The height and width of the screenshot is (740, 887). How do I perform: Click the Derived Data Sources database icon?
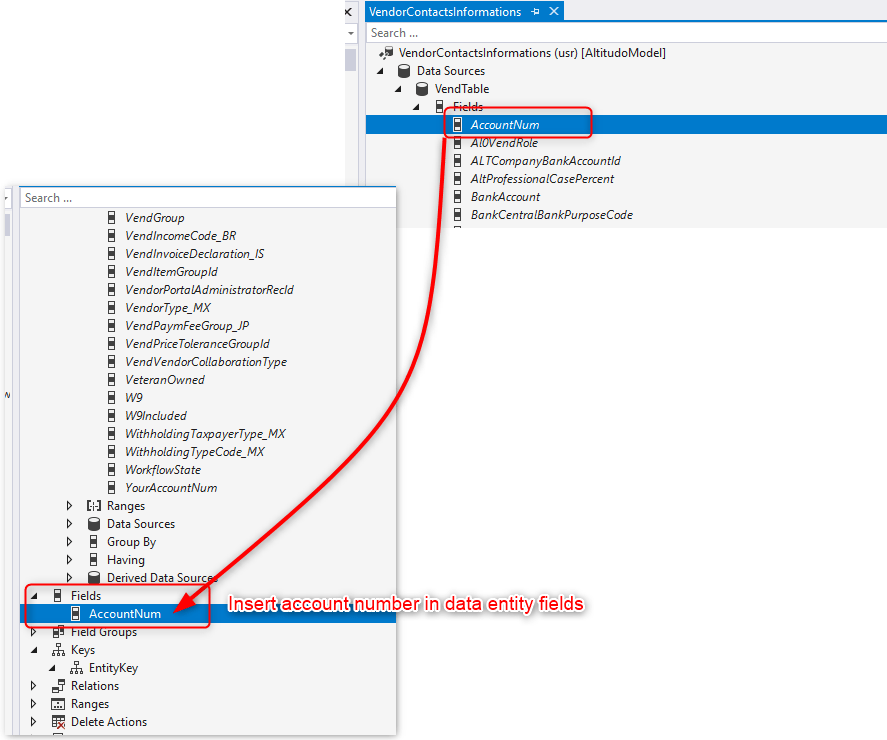pyautogui.click(x=94, y=578)
